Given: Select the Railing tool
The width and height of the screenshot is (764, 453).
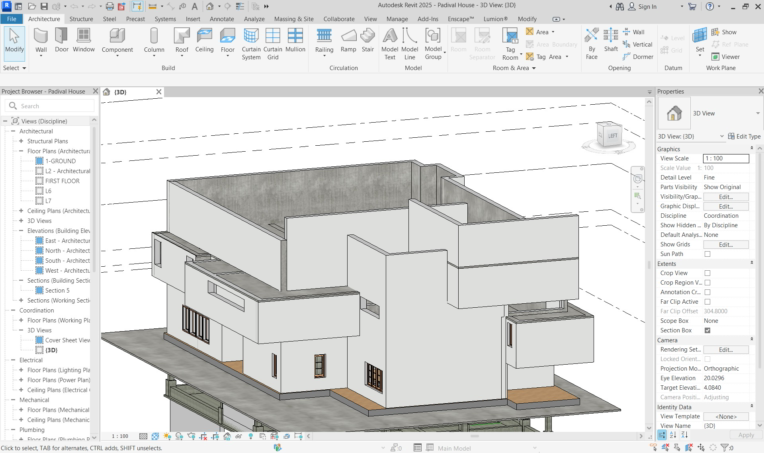Looking at the screenshot, I should click(324, 41).
